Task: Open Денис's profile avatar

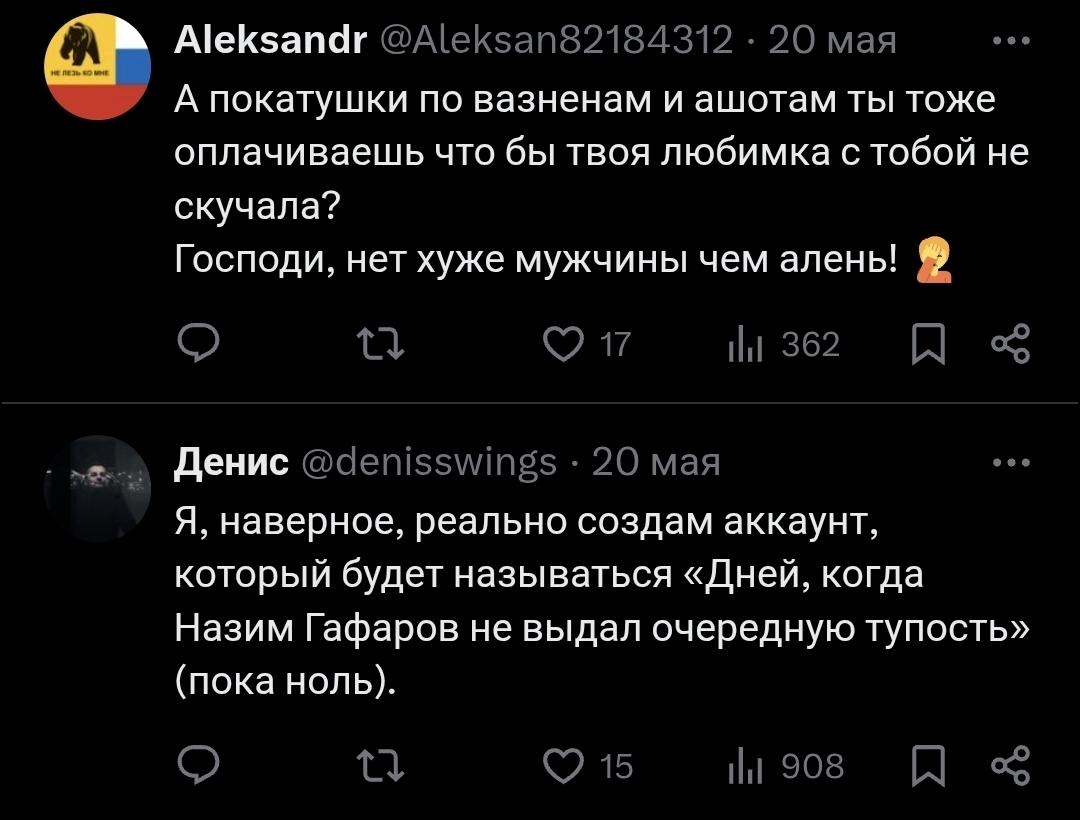Action: [x=98, y=489]
